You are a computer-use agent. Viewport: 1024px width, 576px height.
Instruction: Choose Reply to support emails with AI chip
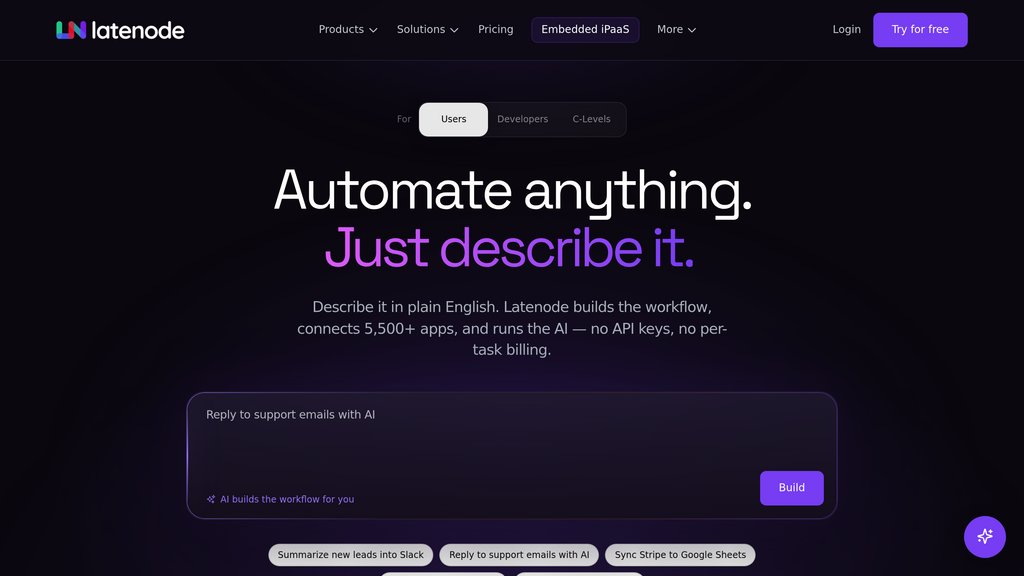click(x=519, y=555)
